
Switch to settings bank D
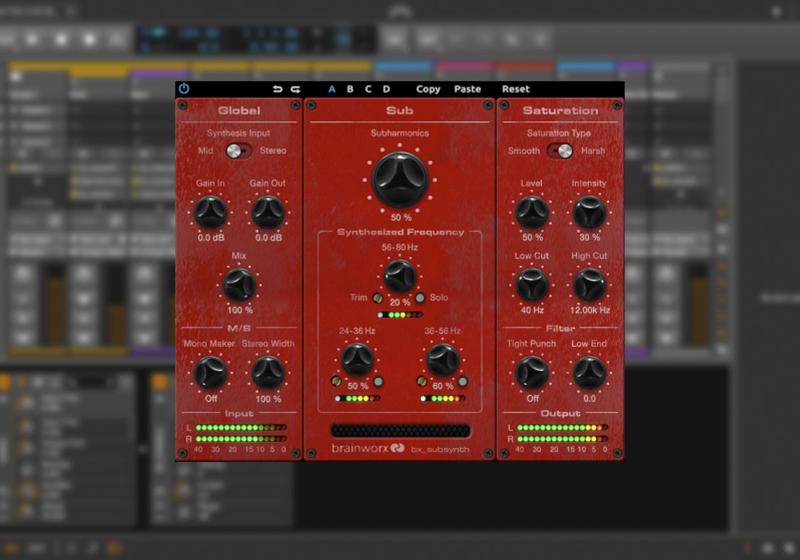[x=386, y=89]
